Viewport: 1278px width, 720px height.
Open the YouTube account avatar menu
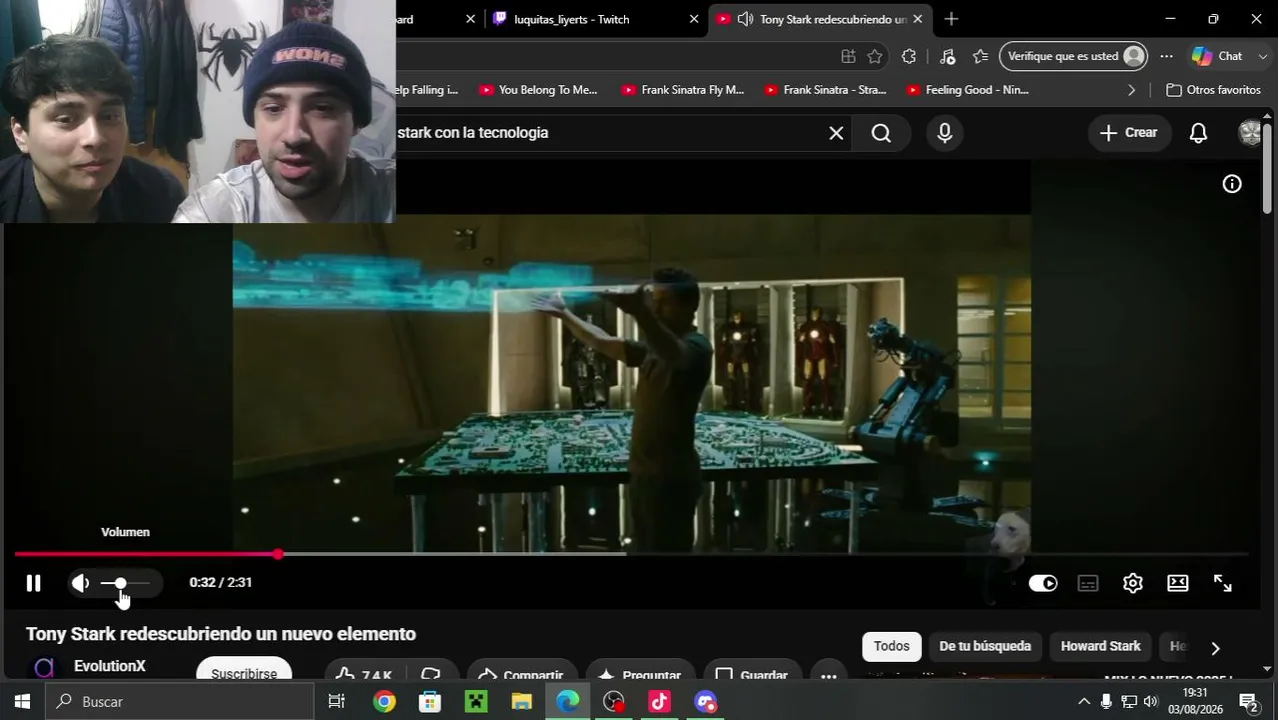tap(1250, 133)
